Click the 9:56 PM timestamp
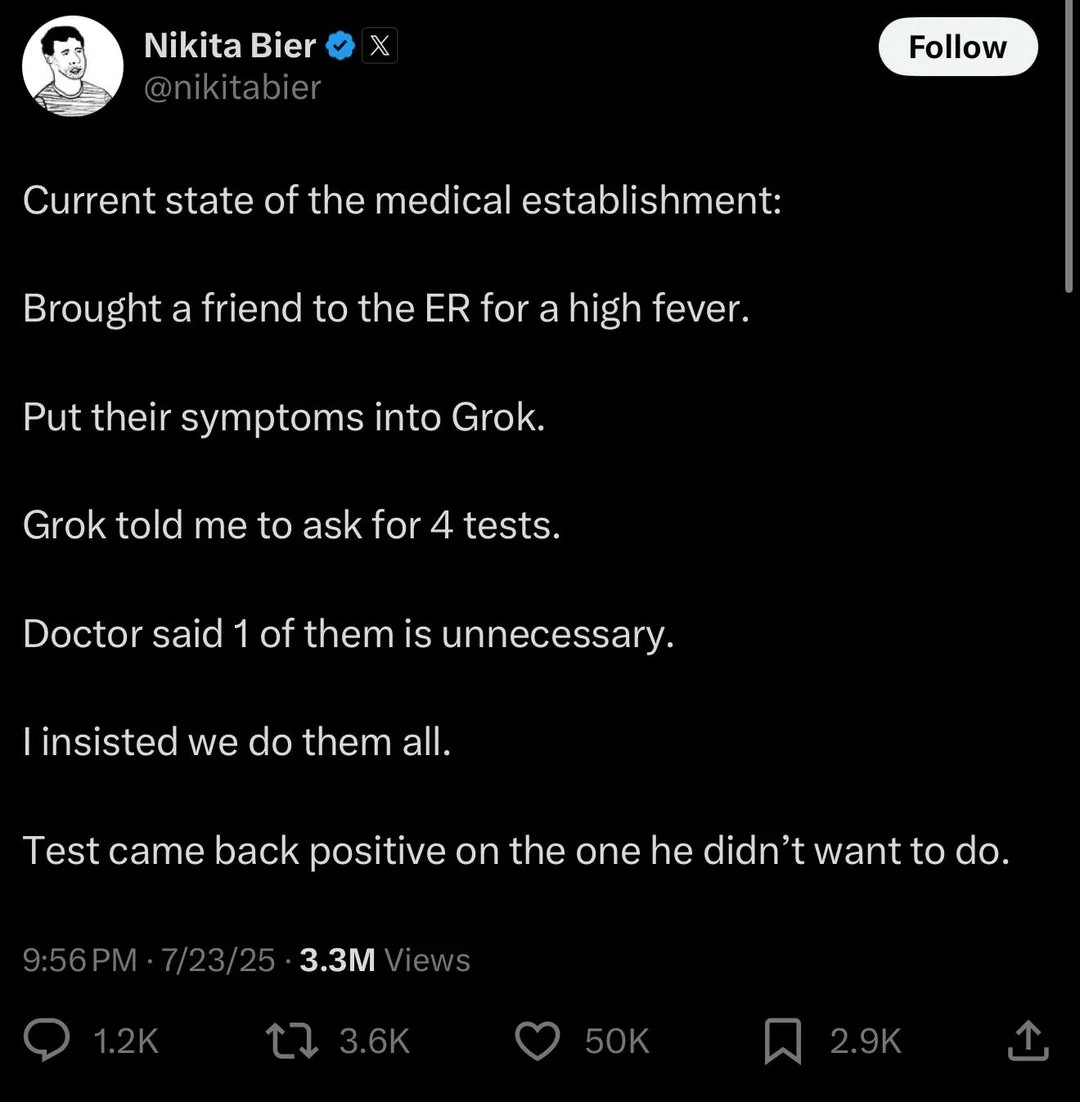The image size is (1080, 1102). click(79, 960)
